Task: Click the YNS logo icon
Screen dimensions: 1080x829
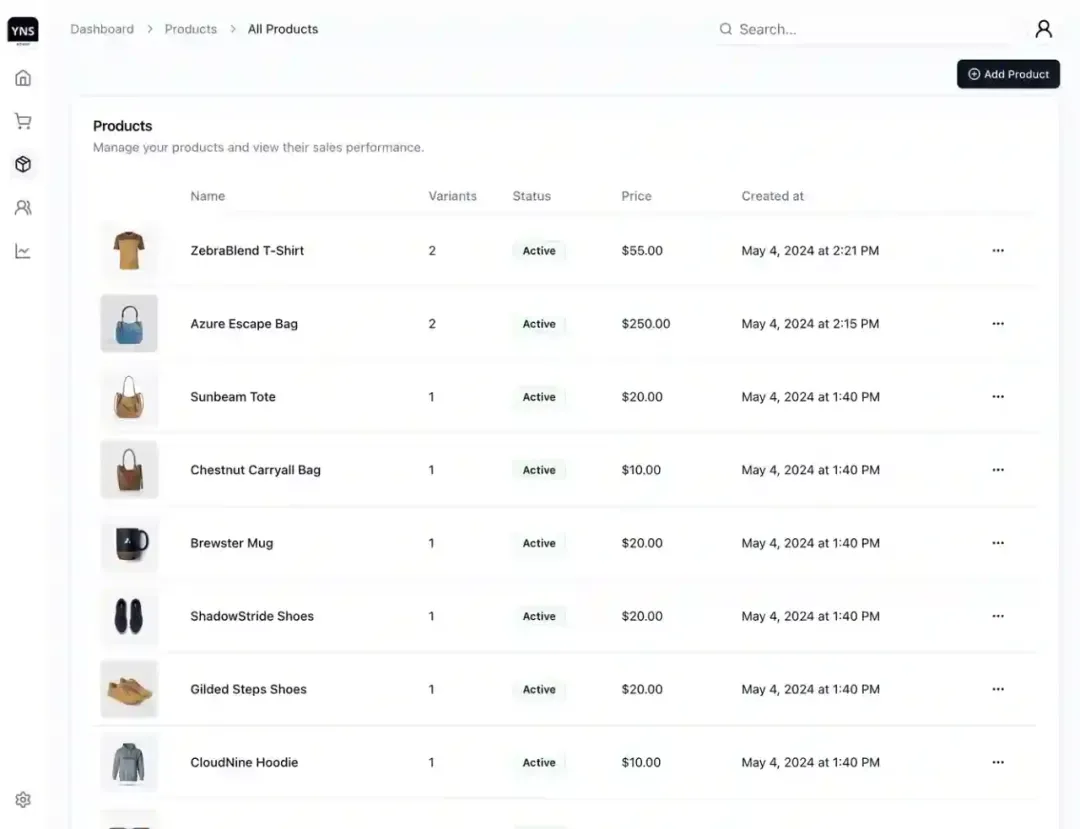Action: [x=23, y=30]
